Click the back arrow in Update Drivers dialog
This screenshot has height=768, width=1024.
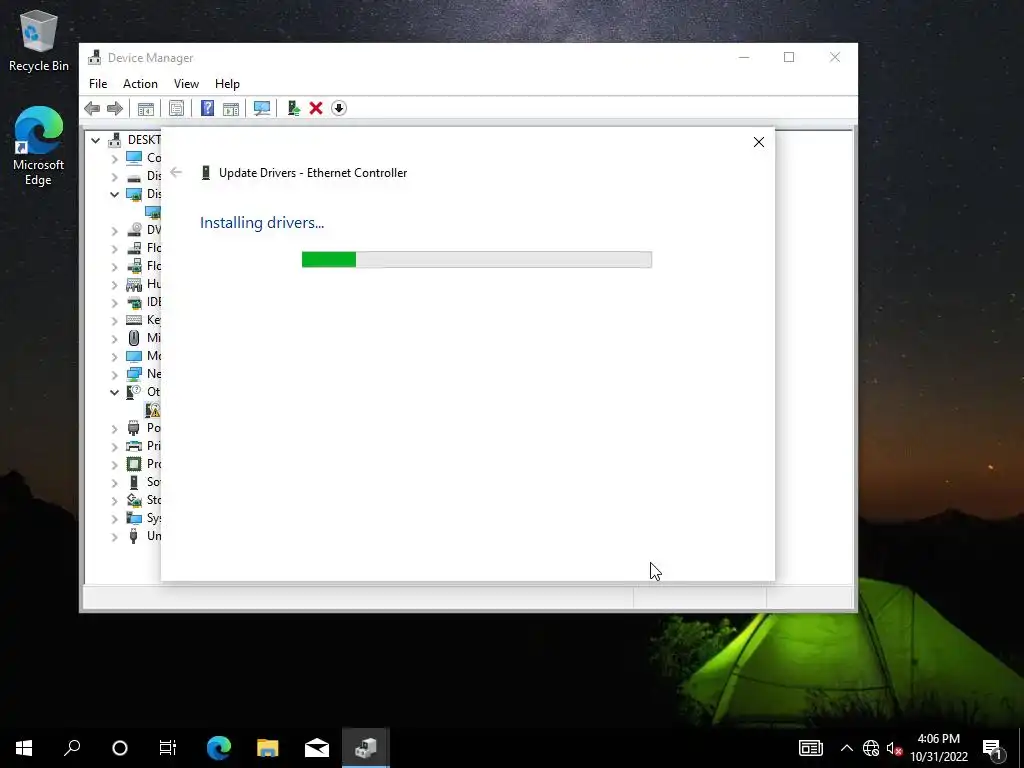pyautogui.click(x=176, y=172)
